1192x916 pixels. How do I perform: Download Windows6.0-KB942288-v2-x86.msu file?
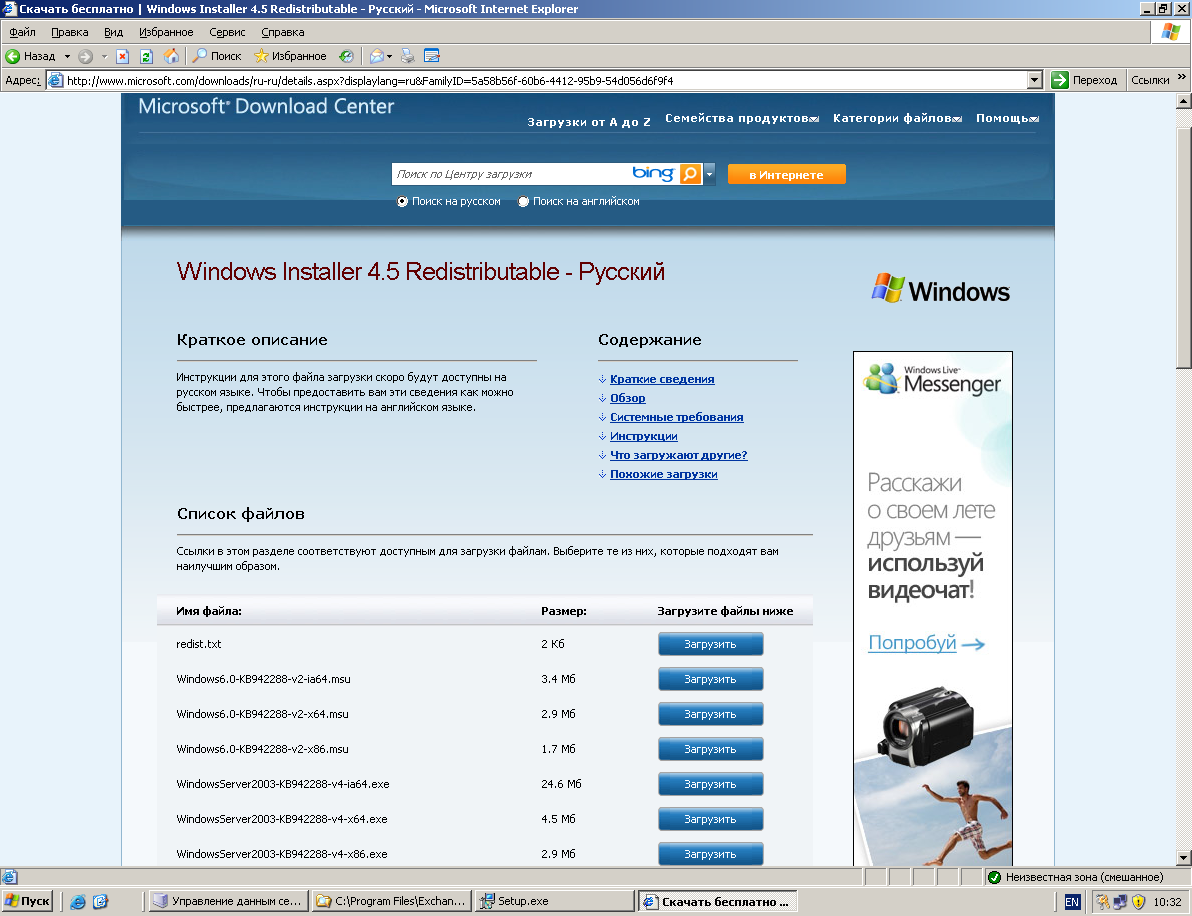710,749
